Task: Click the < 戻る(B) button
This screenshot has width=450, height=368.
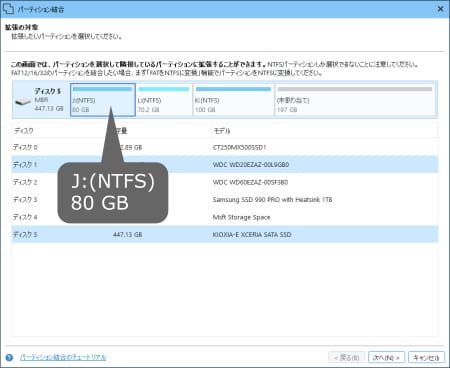Action: [x=347, y=357]
